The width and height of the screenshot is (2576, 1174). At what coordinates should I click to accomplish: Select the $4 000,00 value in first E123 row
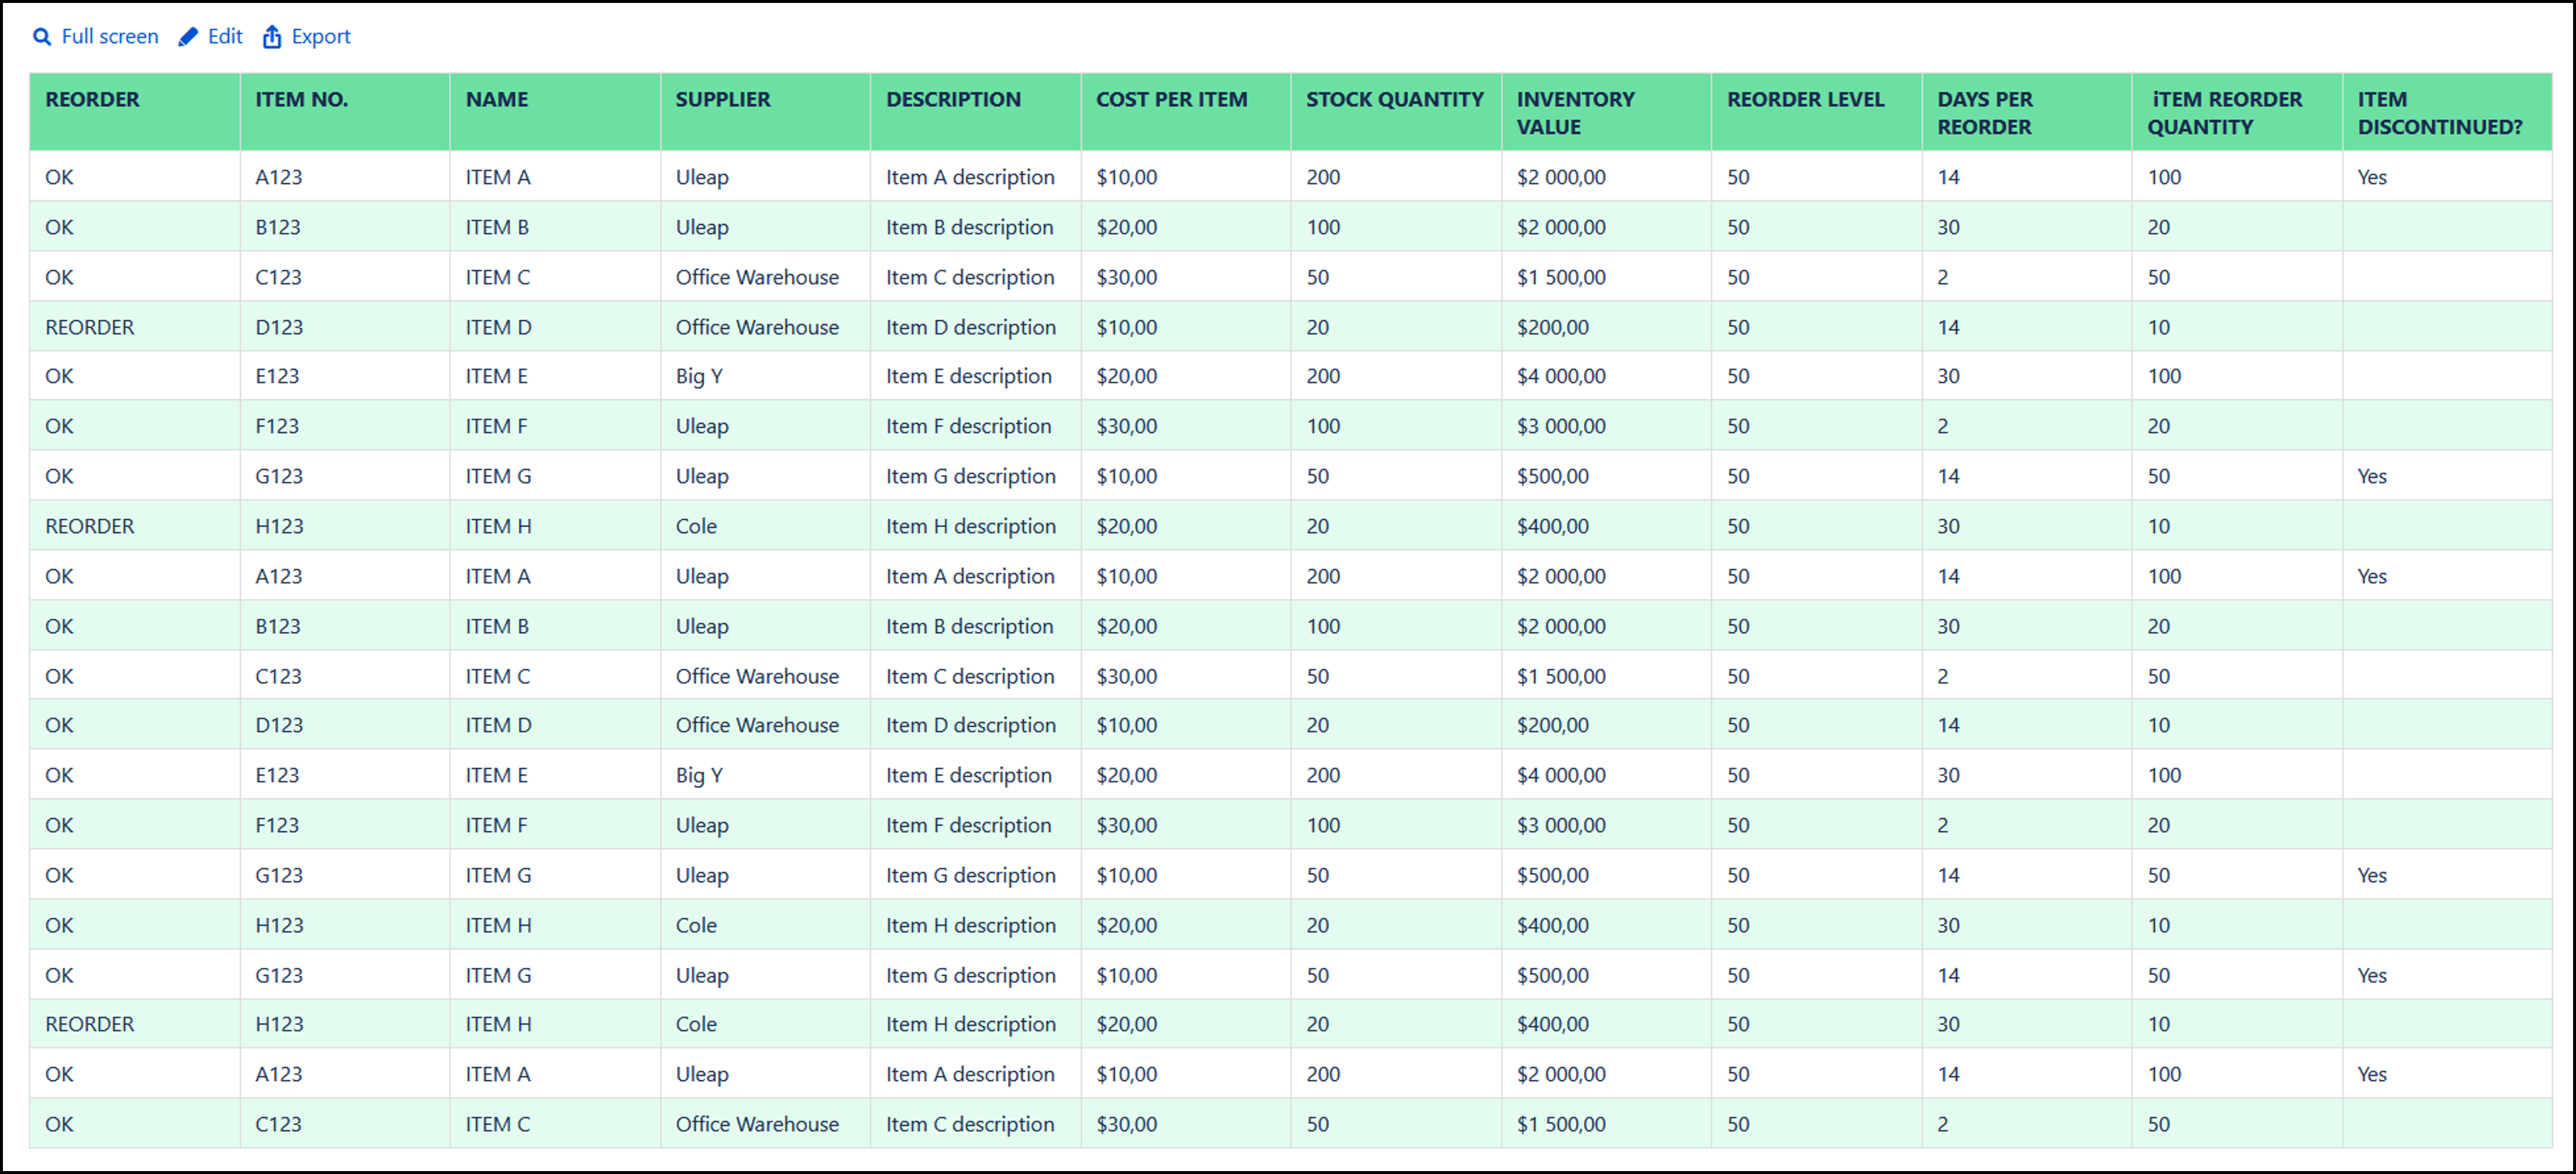pos(1561,377)
